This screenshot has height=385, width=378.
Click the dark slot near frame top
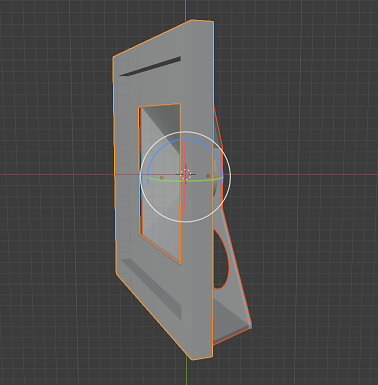coord(151,66)
